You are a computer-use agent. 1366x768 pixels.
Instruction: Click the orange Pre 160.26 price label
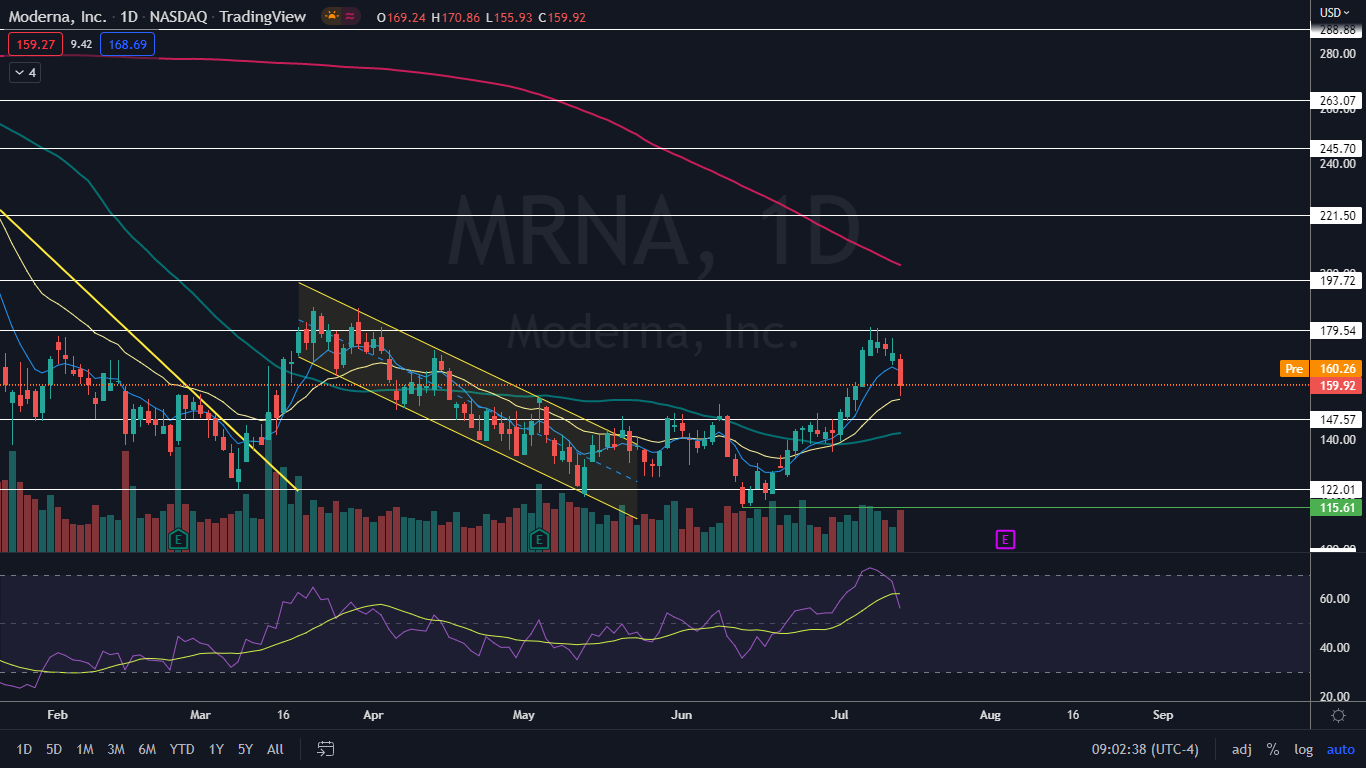[1320, 369]
